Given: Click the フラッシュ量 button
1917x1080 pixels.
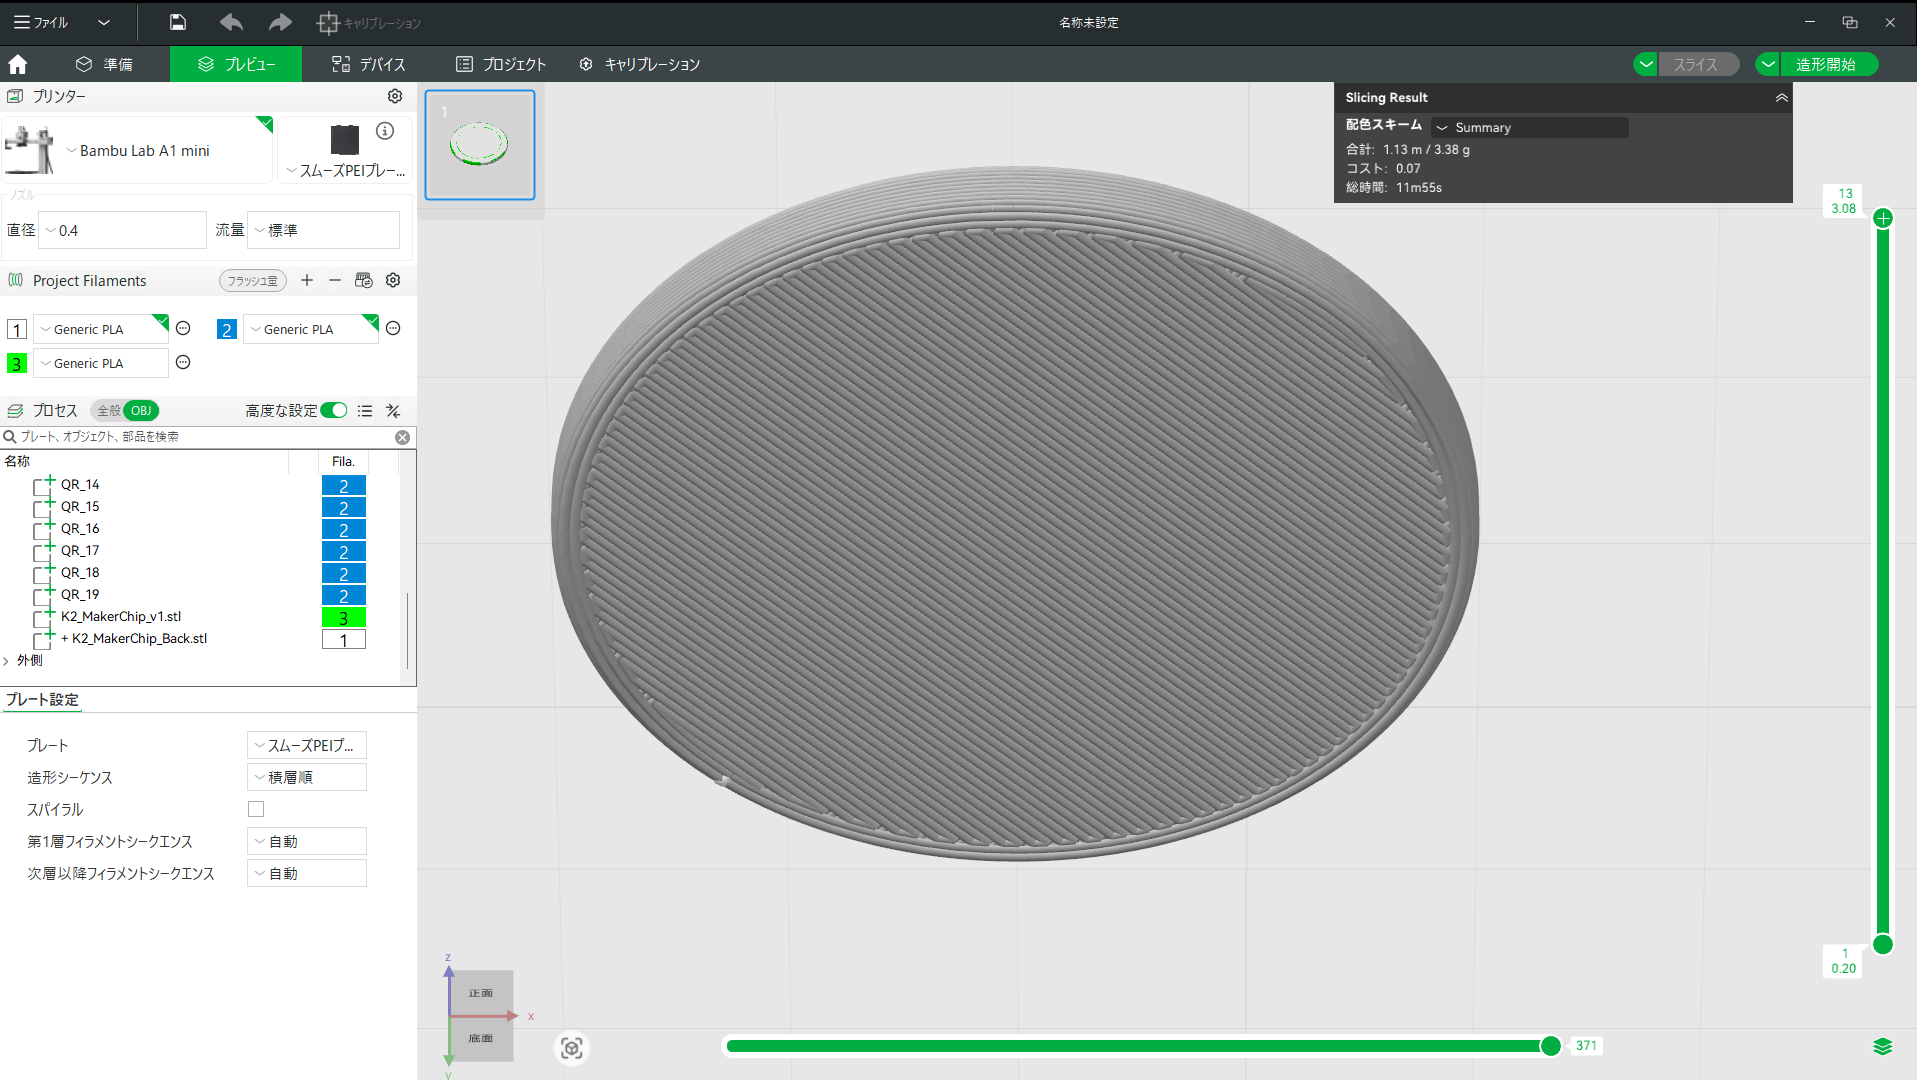Looking at the screenshot, I should (253, 281).
